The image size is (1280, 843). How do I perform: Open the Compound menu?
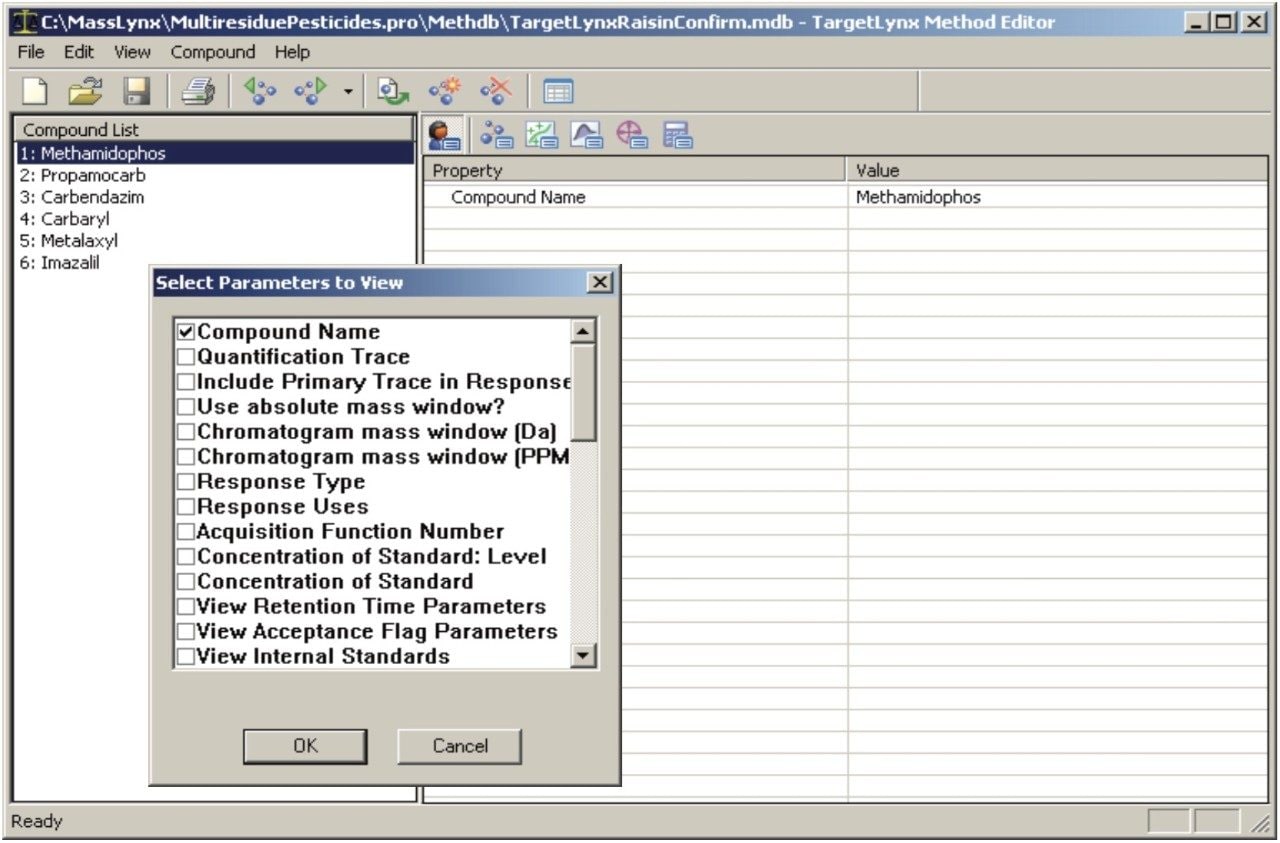212,52
